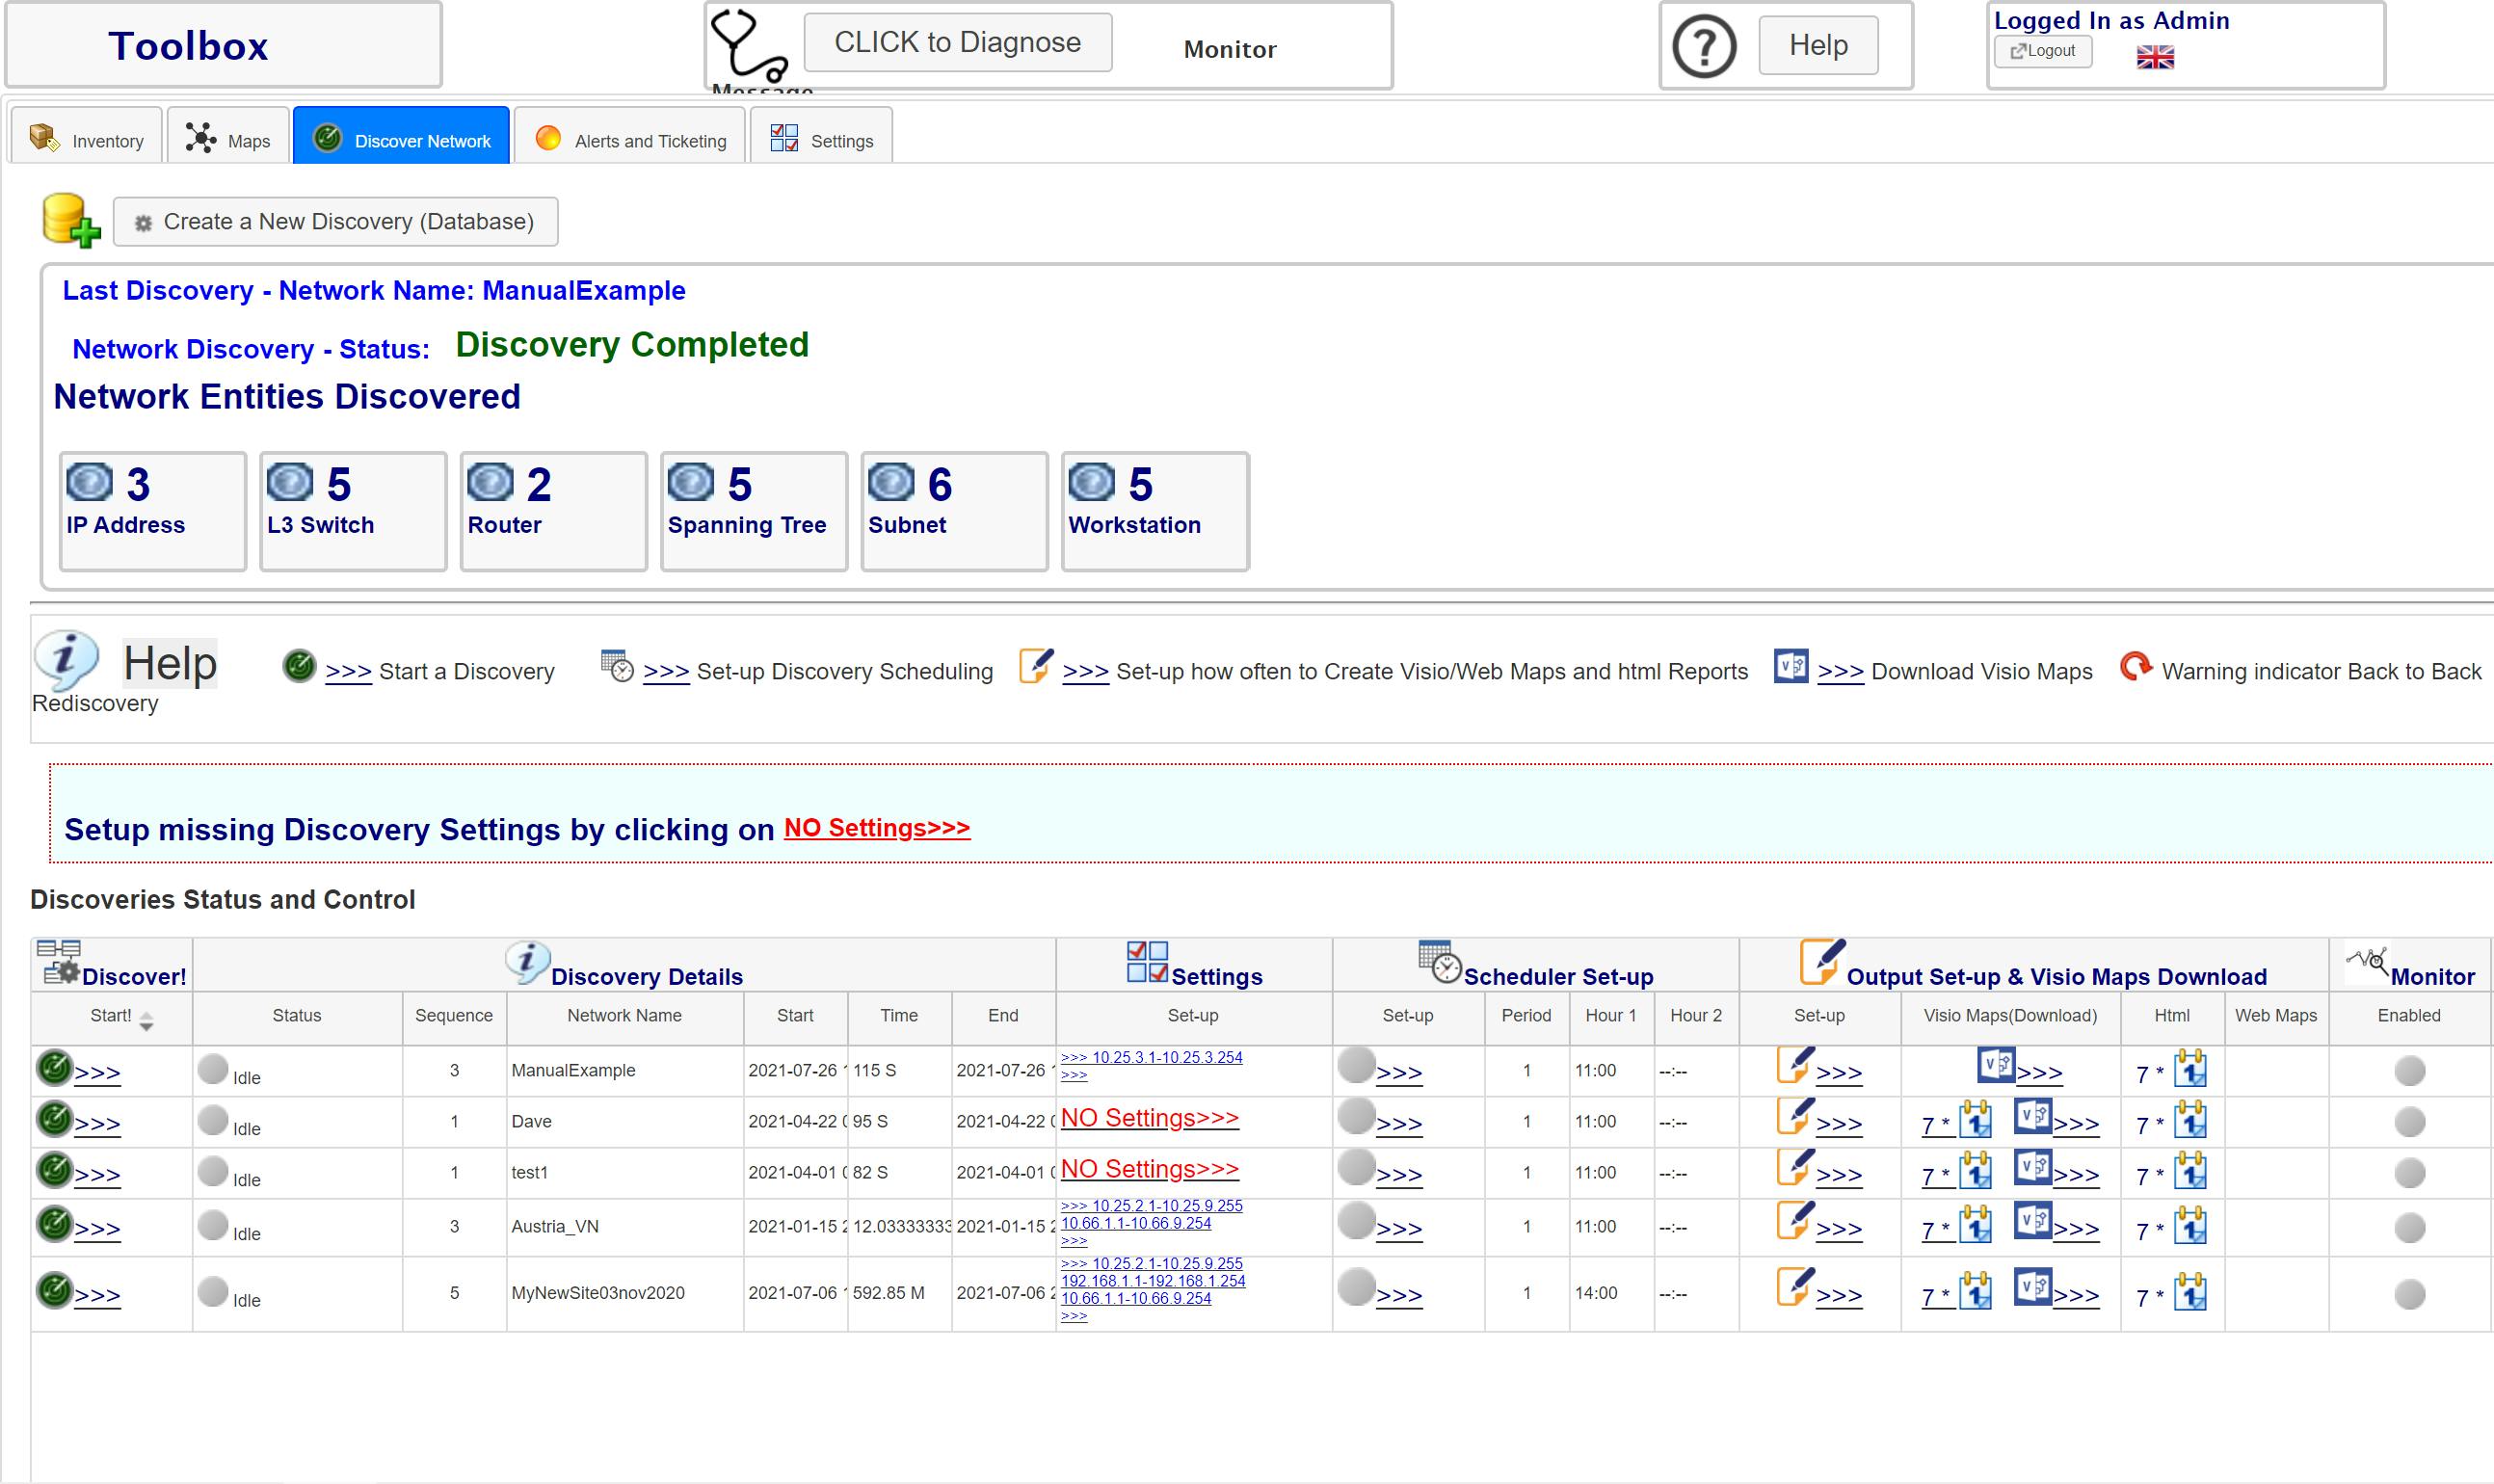The height and width of the screenshot is (1484, 2494).
Task: Click the stethoscope Diagnose icon
Action: (x=747, y=45)
